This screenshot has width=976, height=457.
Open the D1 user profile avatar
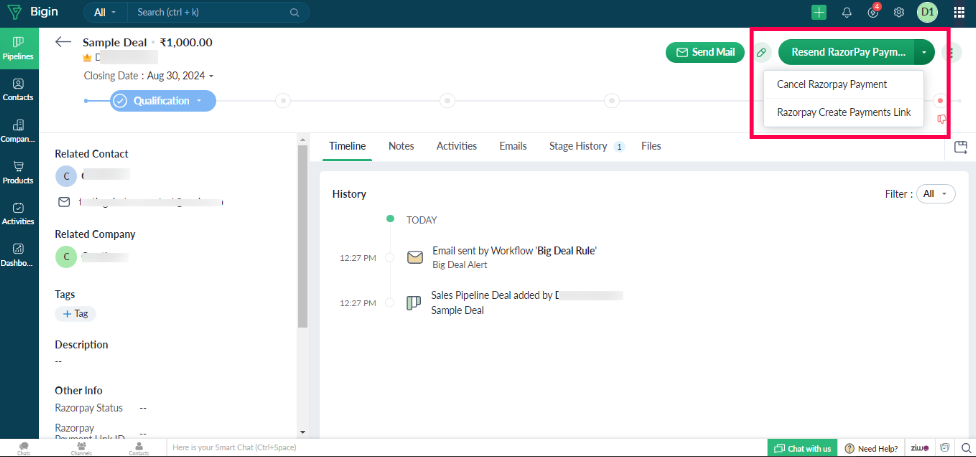pyautogui.click(x=927, y=12)
